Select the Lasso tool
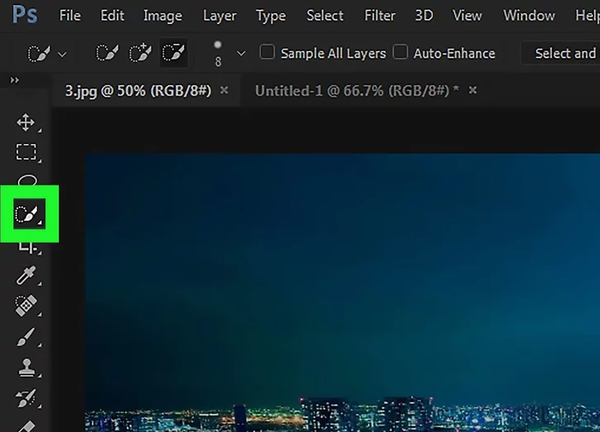 (x=28, y=181)
